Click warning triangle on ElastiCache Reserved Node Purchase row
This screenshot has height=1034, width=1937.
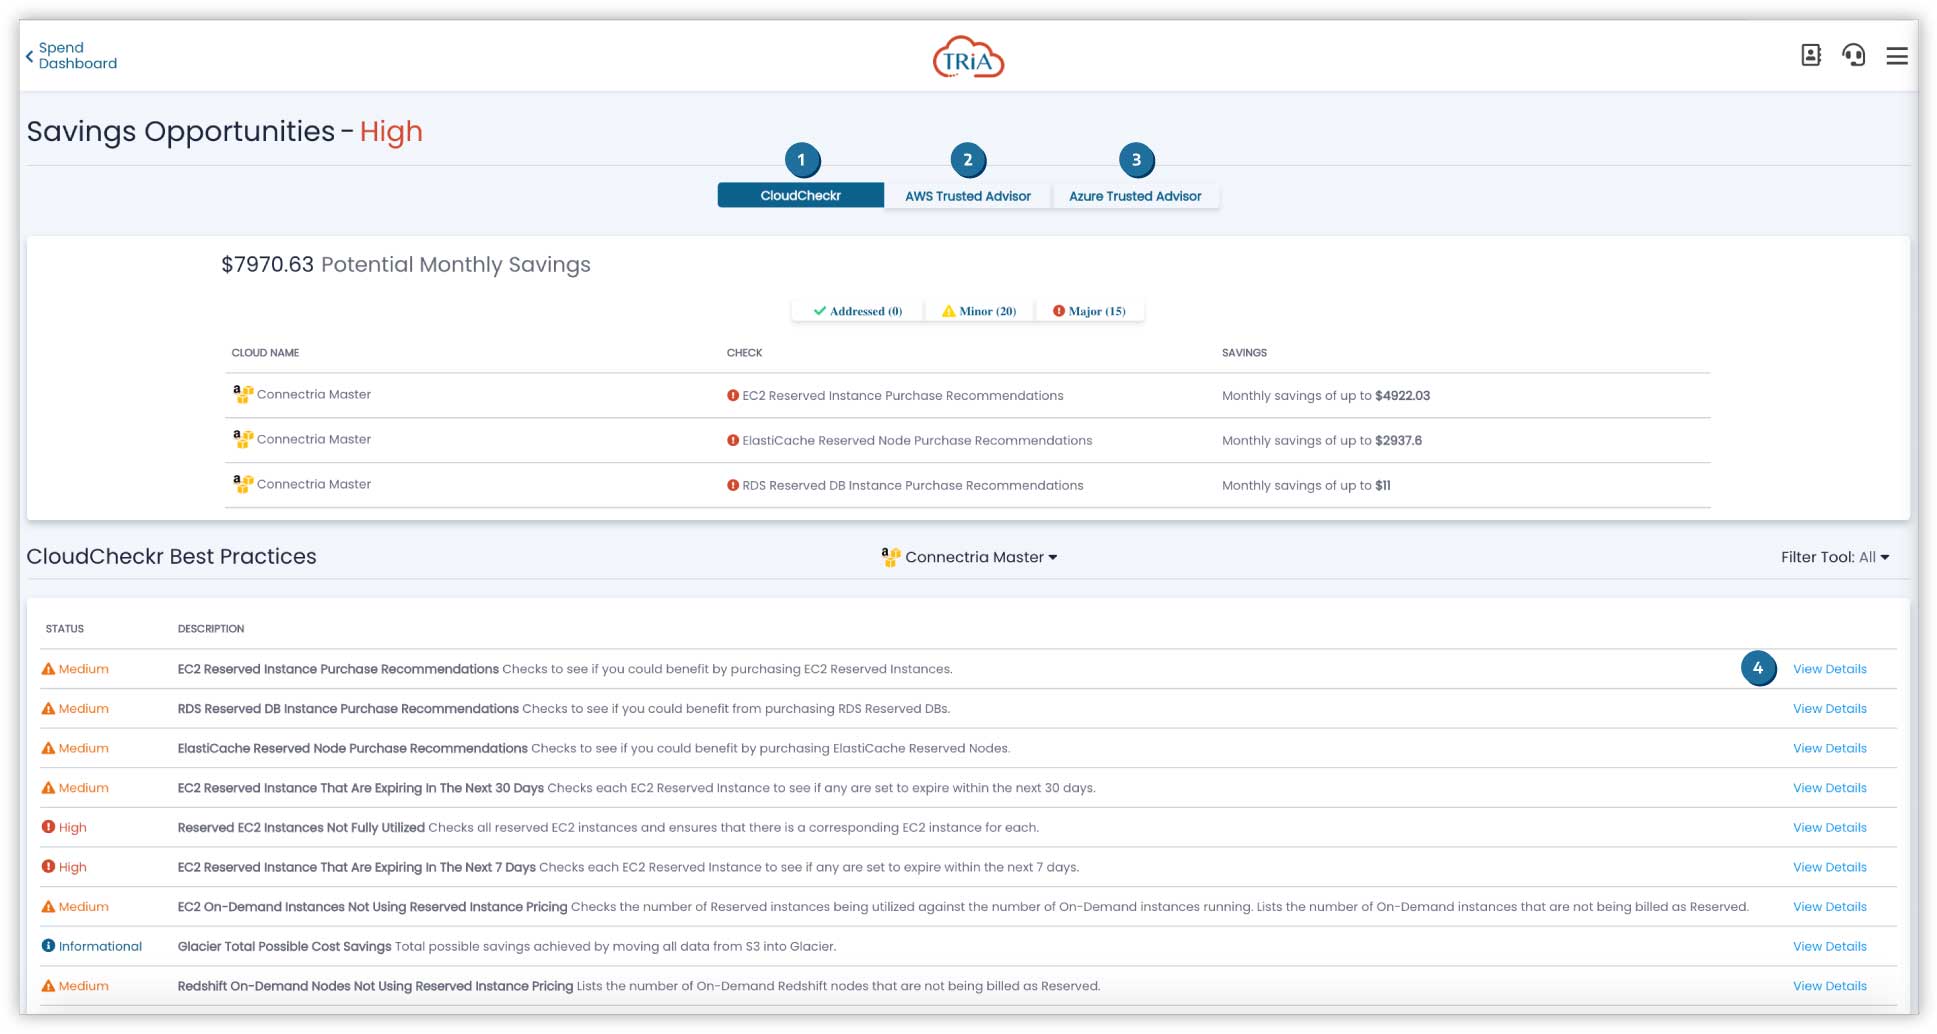coord(48,748)
